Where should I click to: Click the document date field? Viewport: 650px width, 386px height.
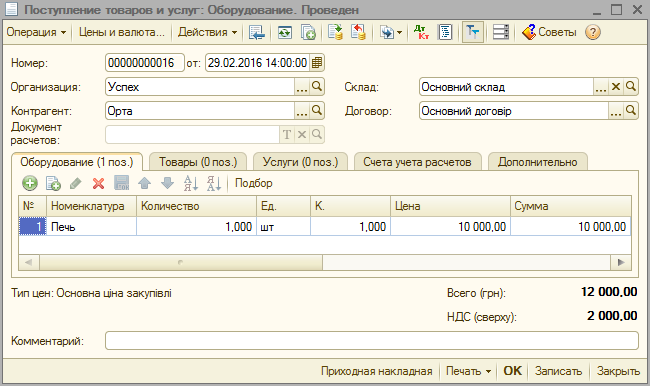pos(257,63)
